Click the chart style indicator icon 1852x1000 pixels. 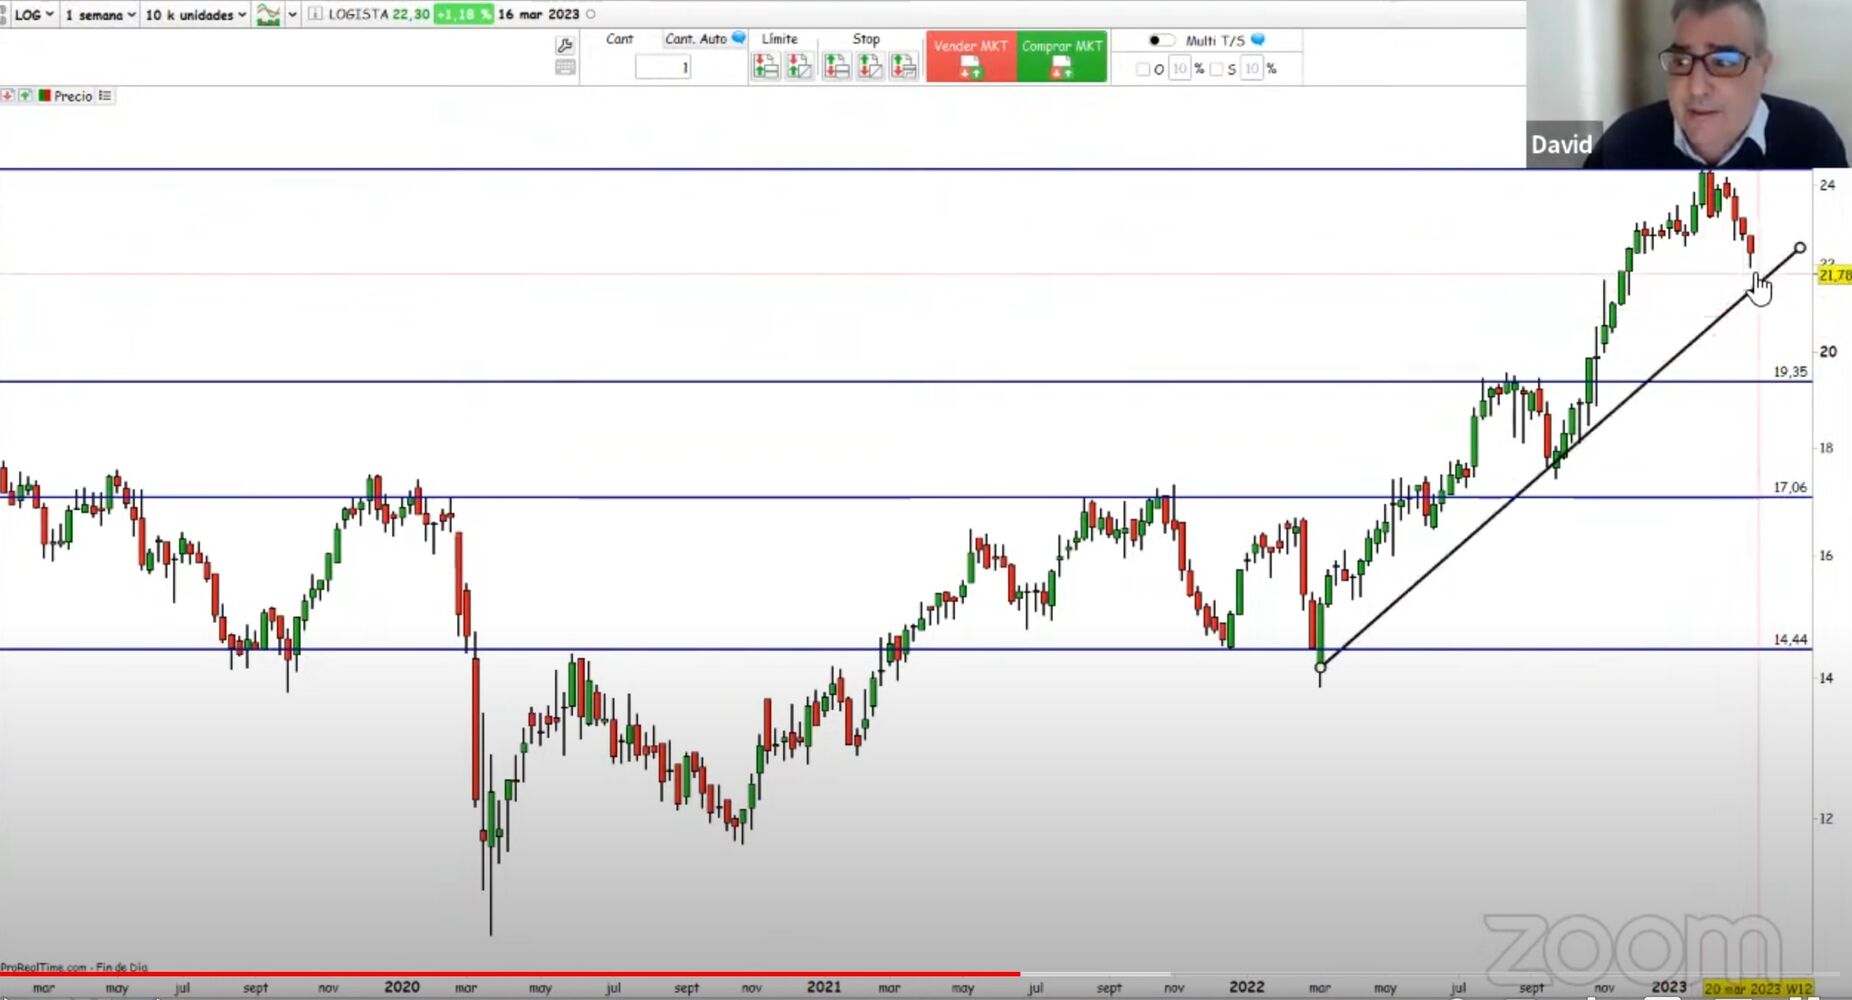tap(268, 14)
